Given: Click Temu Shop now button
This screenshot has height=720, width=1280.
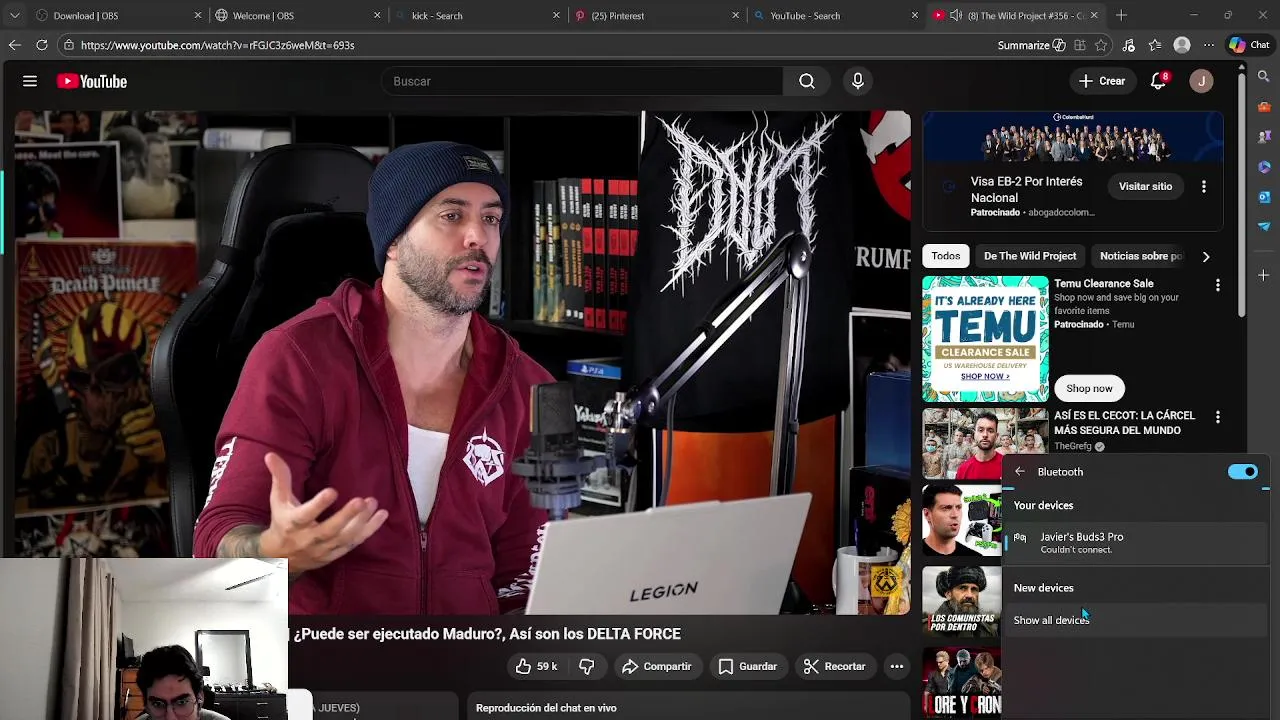Looking at the screenshot, I should point(1089,388).
